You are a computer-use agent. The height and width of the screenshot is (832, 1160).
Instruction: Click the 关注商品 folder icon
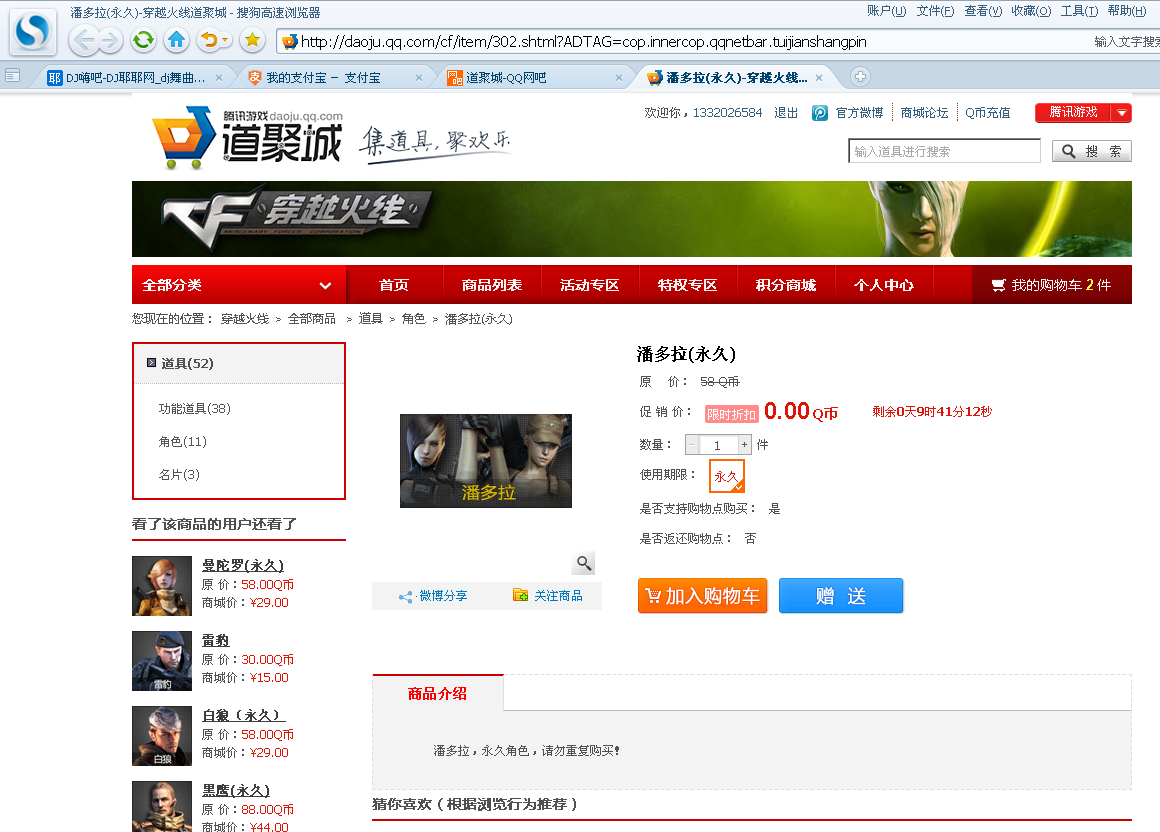point(521,595)
